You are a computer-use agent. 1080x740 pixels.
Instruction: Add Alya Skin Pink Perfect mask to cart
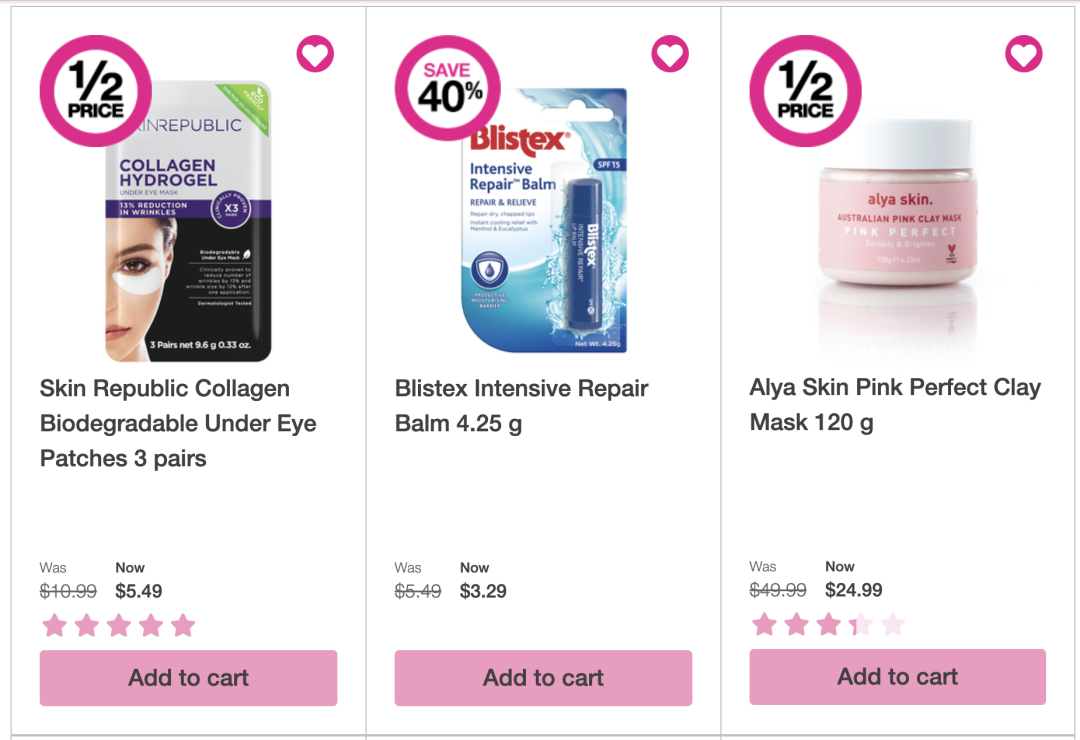click(897, 677)
